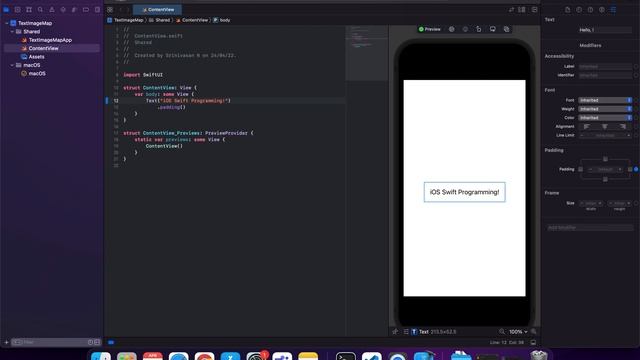
Task: Click the inspect preview display icon
Action: click(x=493, y=29)
